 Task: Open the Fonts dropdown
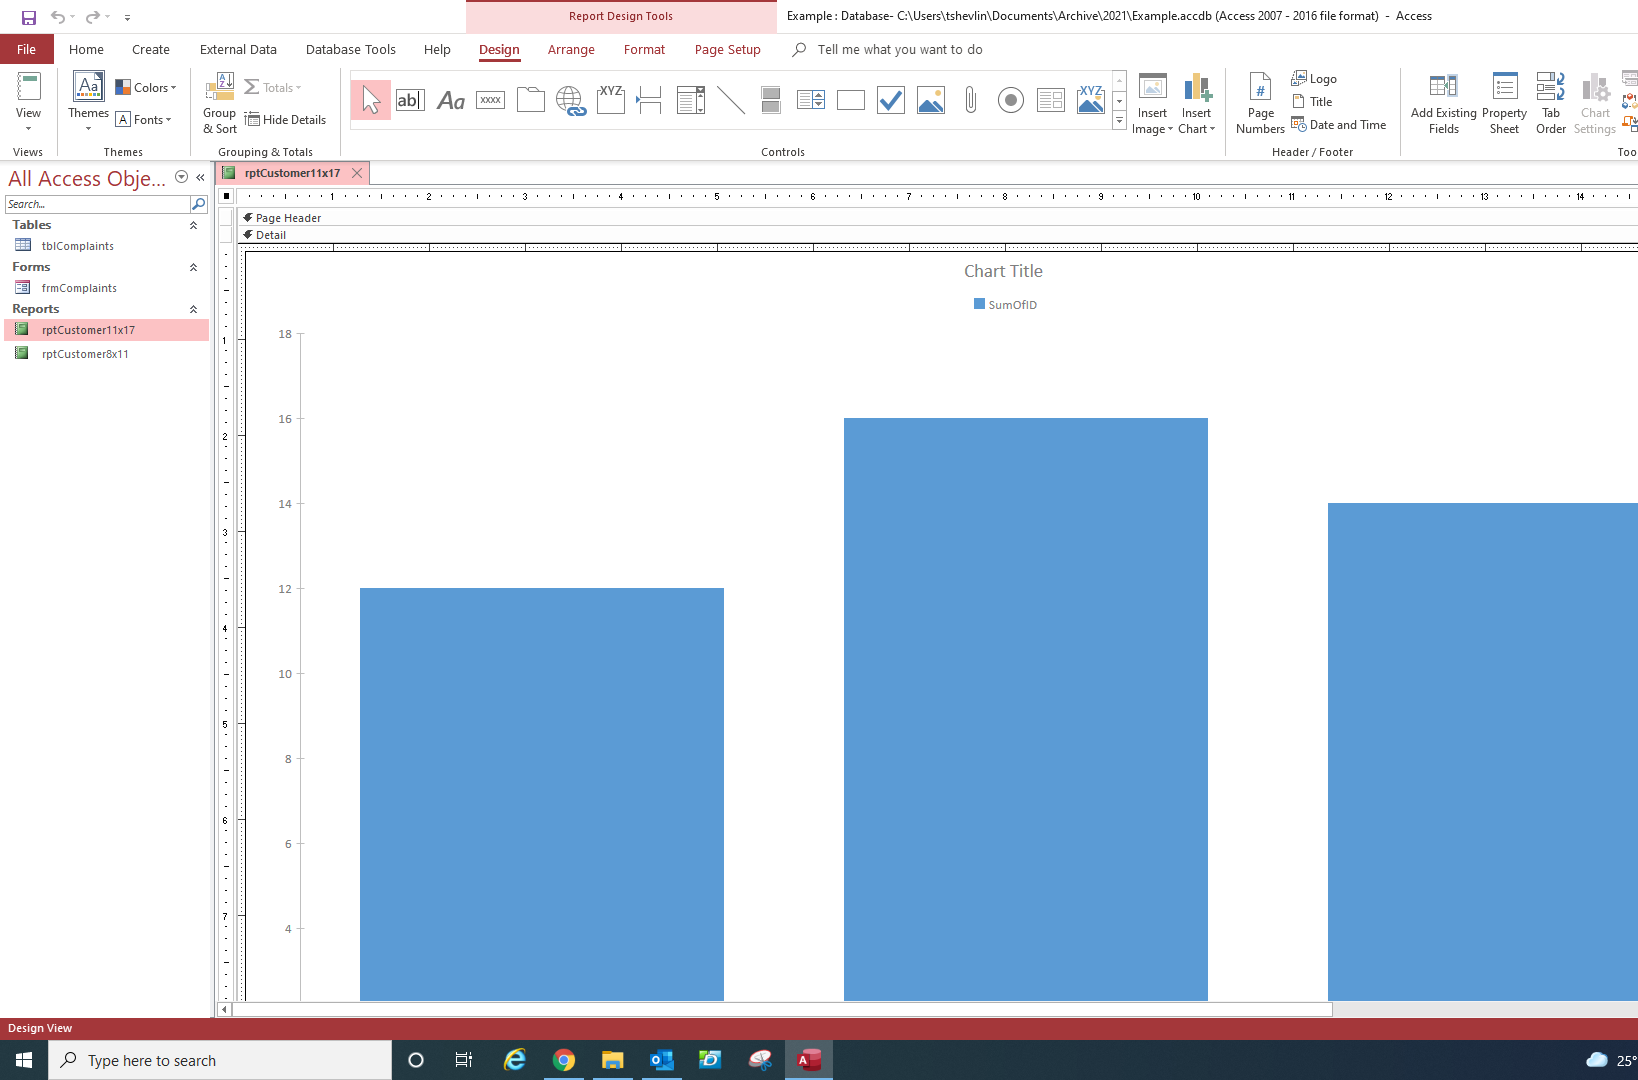(144, 120)
